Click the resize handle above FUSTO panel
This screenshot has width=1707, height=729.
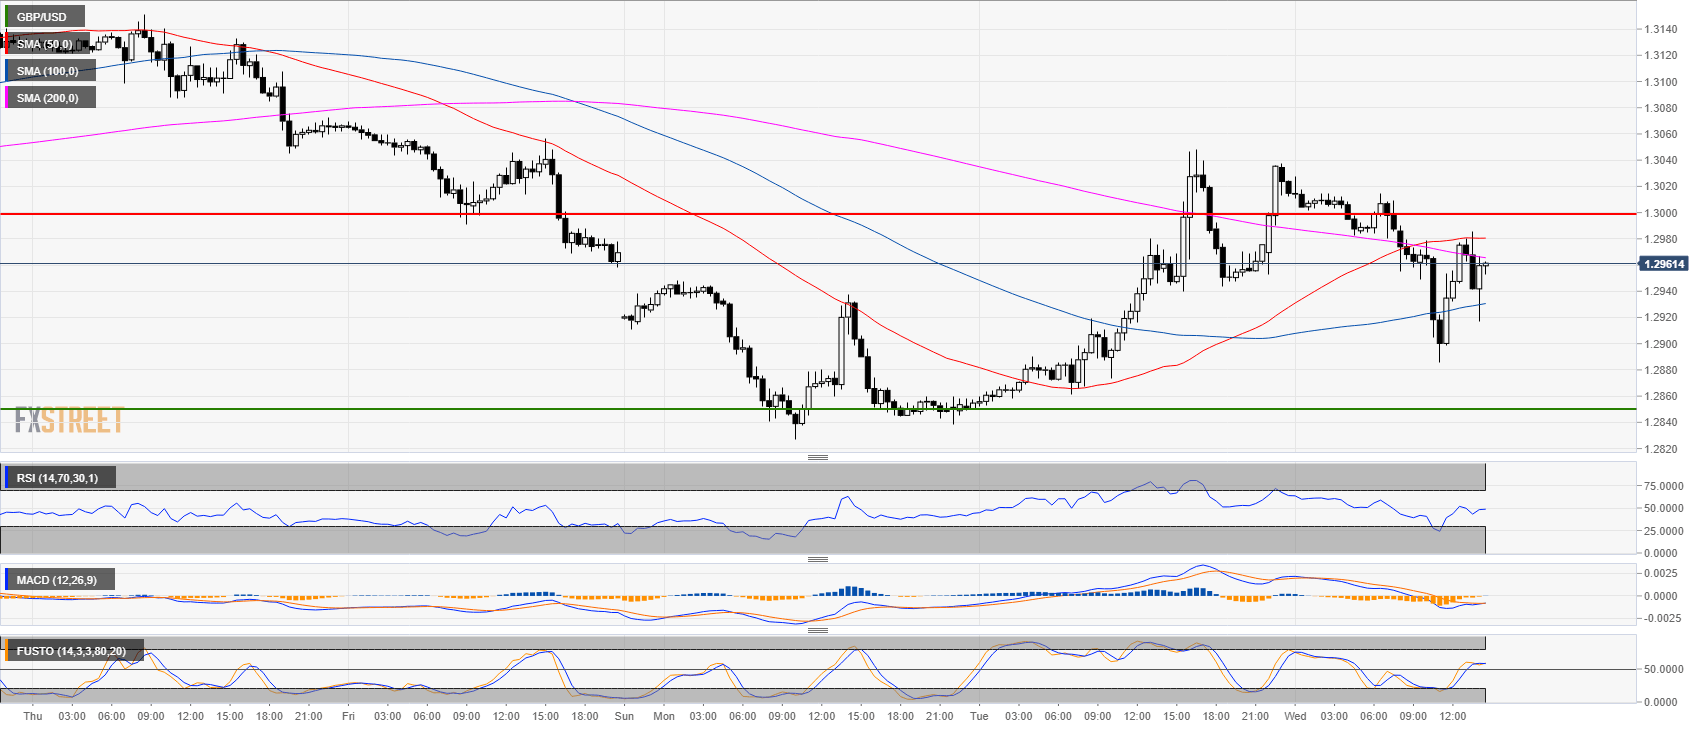[x=817, y=630]
